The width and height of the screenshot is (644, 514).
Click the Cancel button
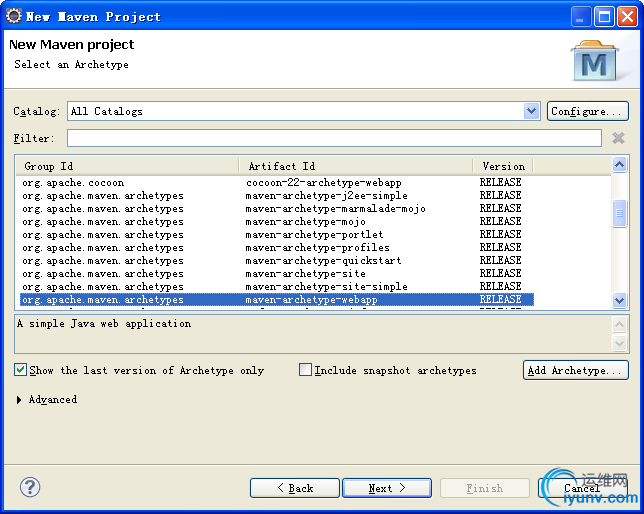582,488
